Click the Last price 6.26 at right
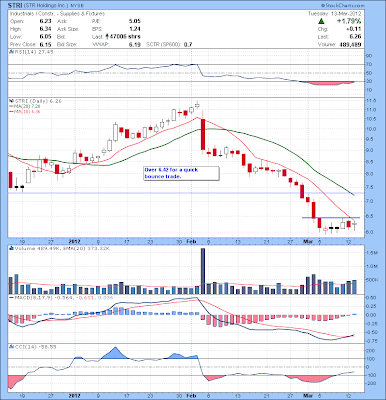The image size is (386, 400). point(356,37)
